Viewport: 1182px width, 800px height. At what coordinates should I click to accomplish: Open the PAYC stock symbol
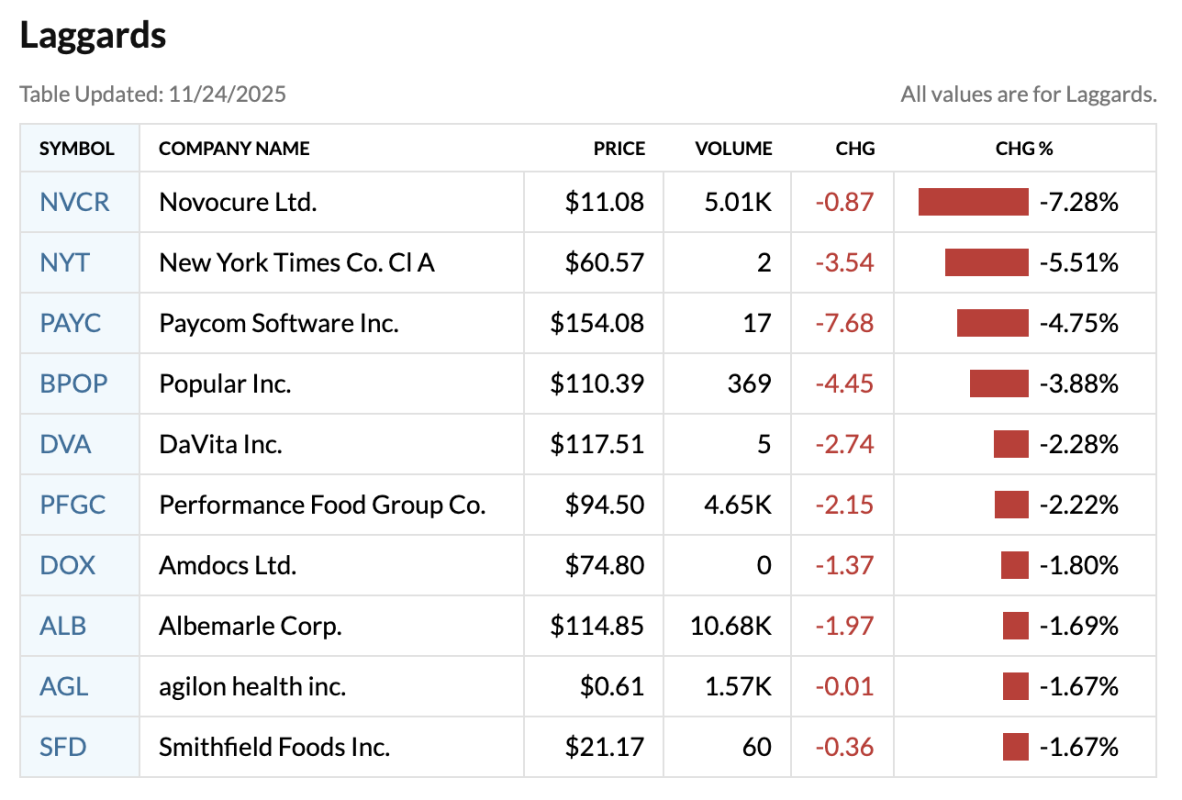70,323
